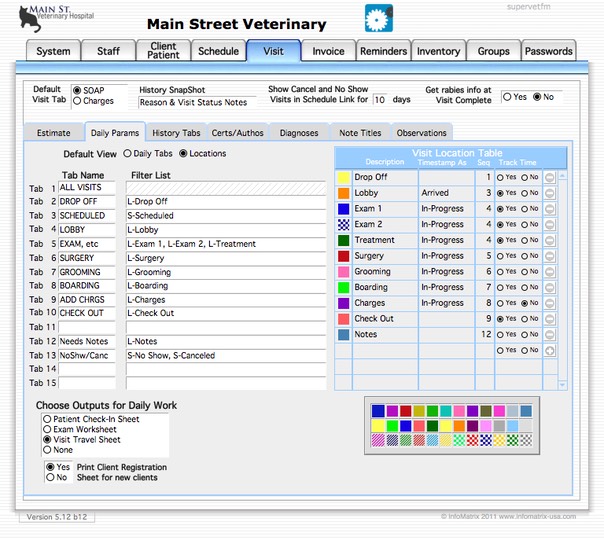This screenshot has height=540, width=604.
Task: Add a new location row with the plus button
Action: [x=548, y=351]
